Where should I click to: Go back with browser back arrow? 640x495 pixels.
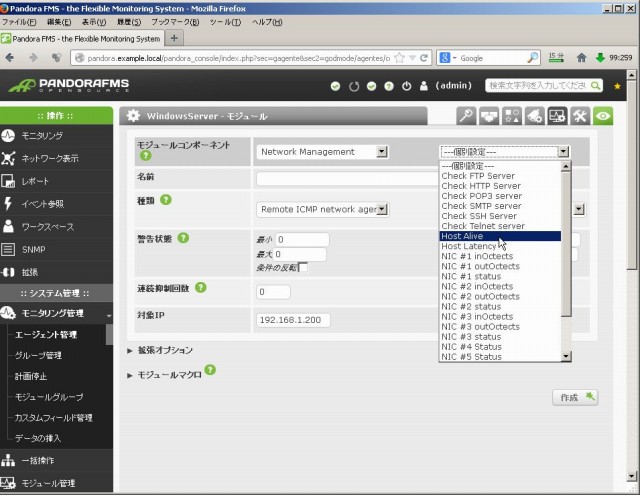click(x=10, y=58)
